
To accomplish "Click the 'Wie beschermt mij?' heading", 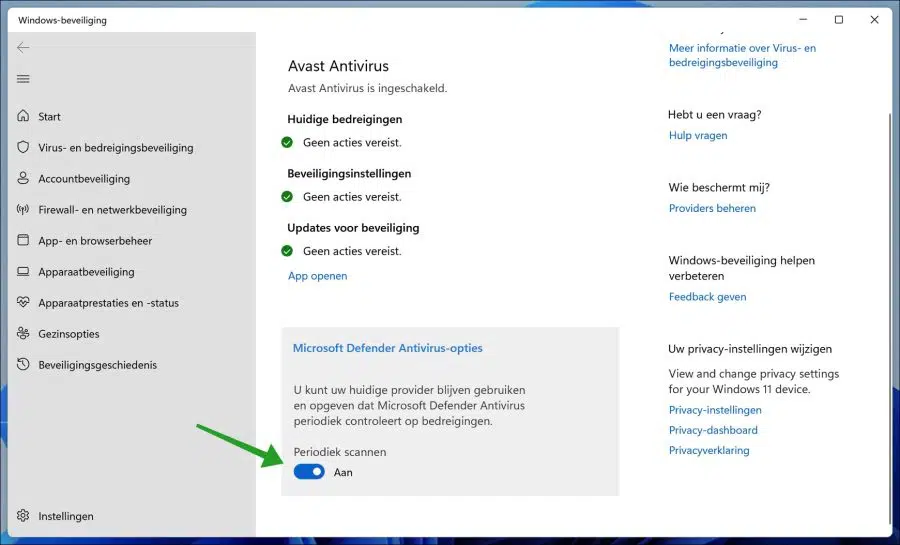I will tap(719, 188).
